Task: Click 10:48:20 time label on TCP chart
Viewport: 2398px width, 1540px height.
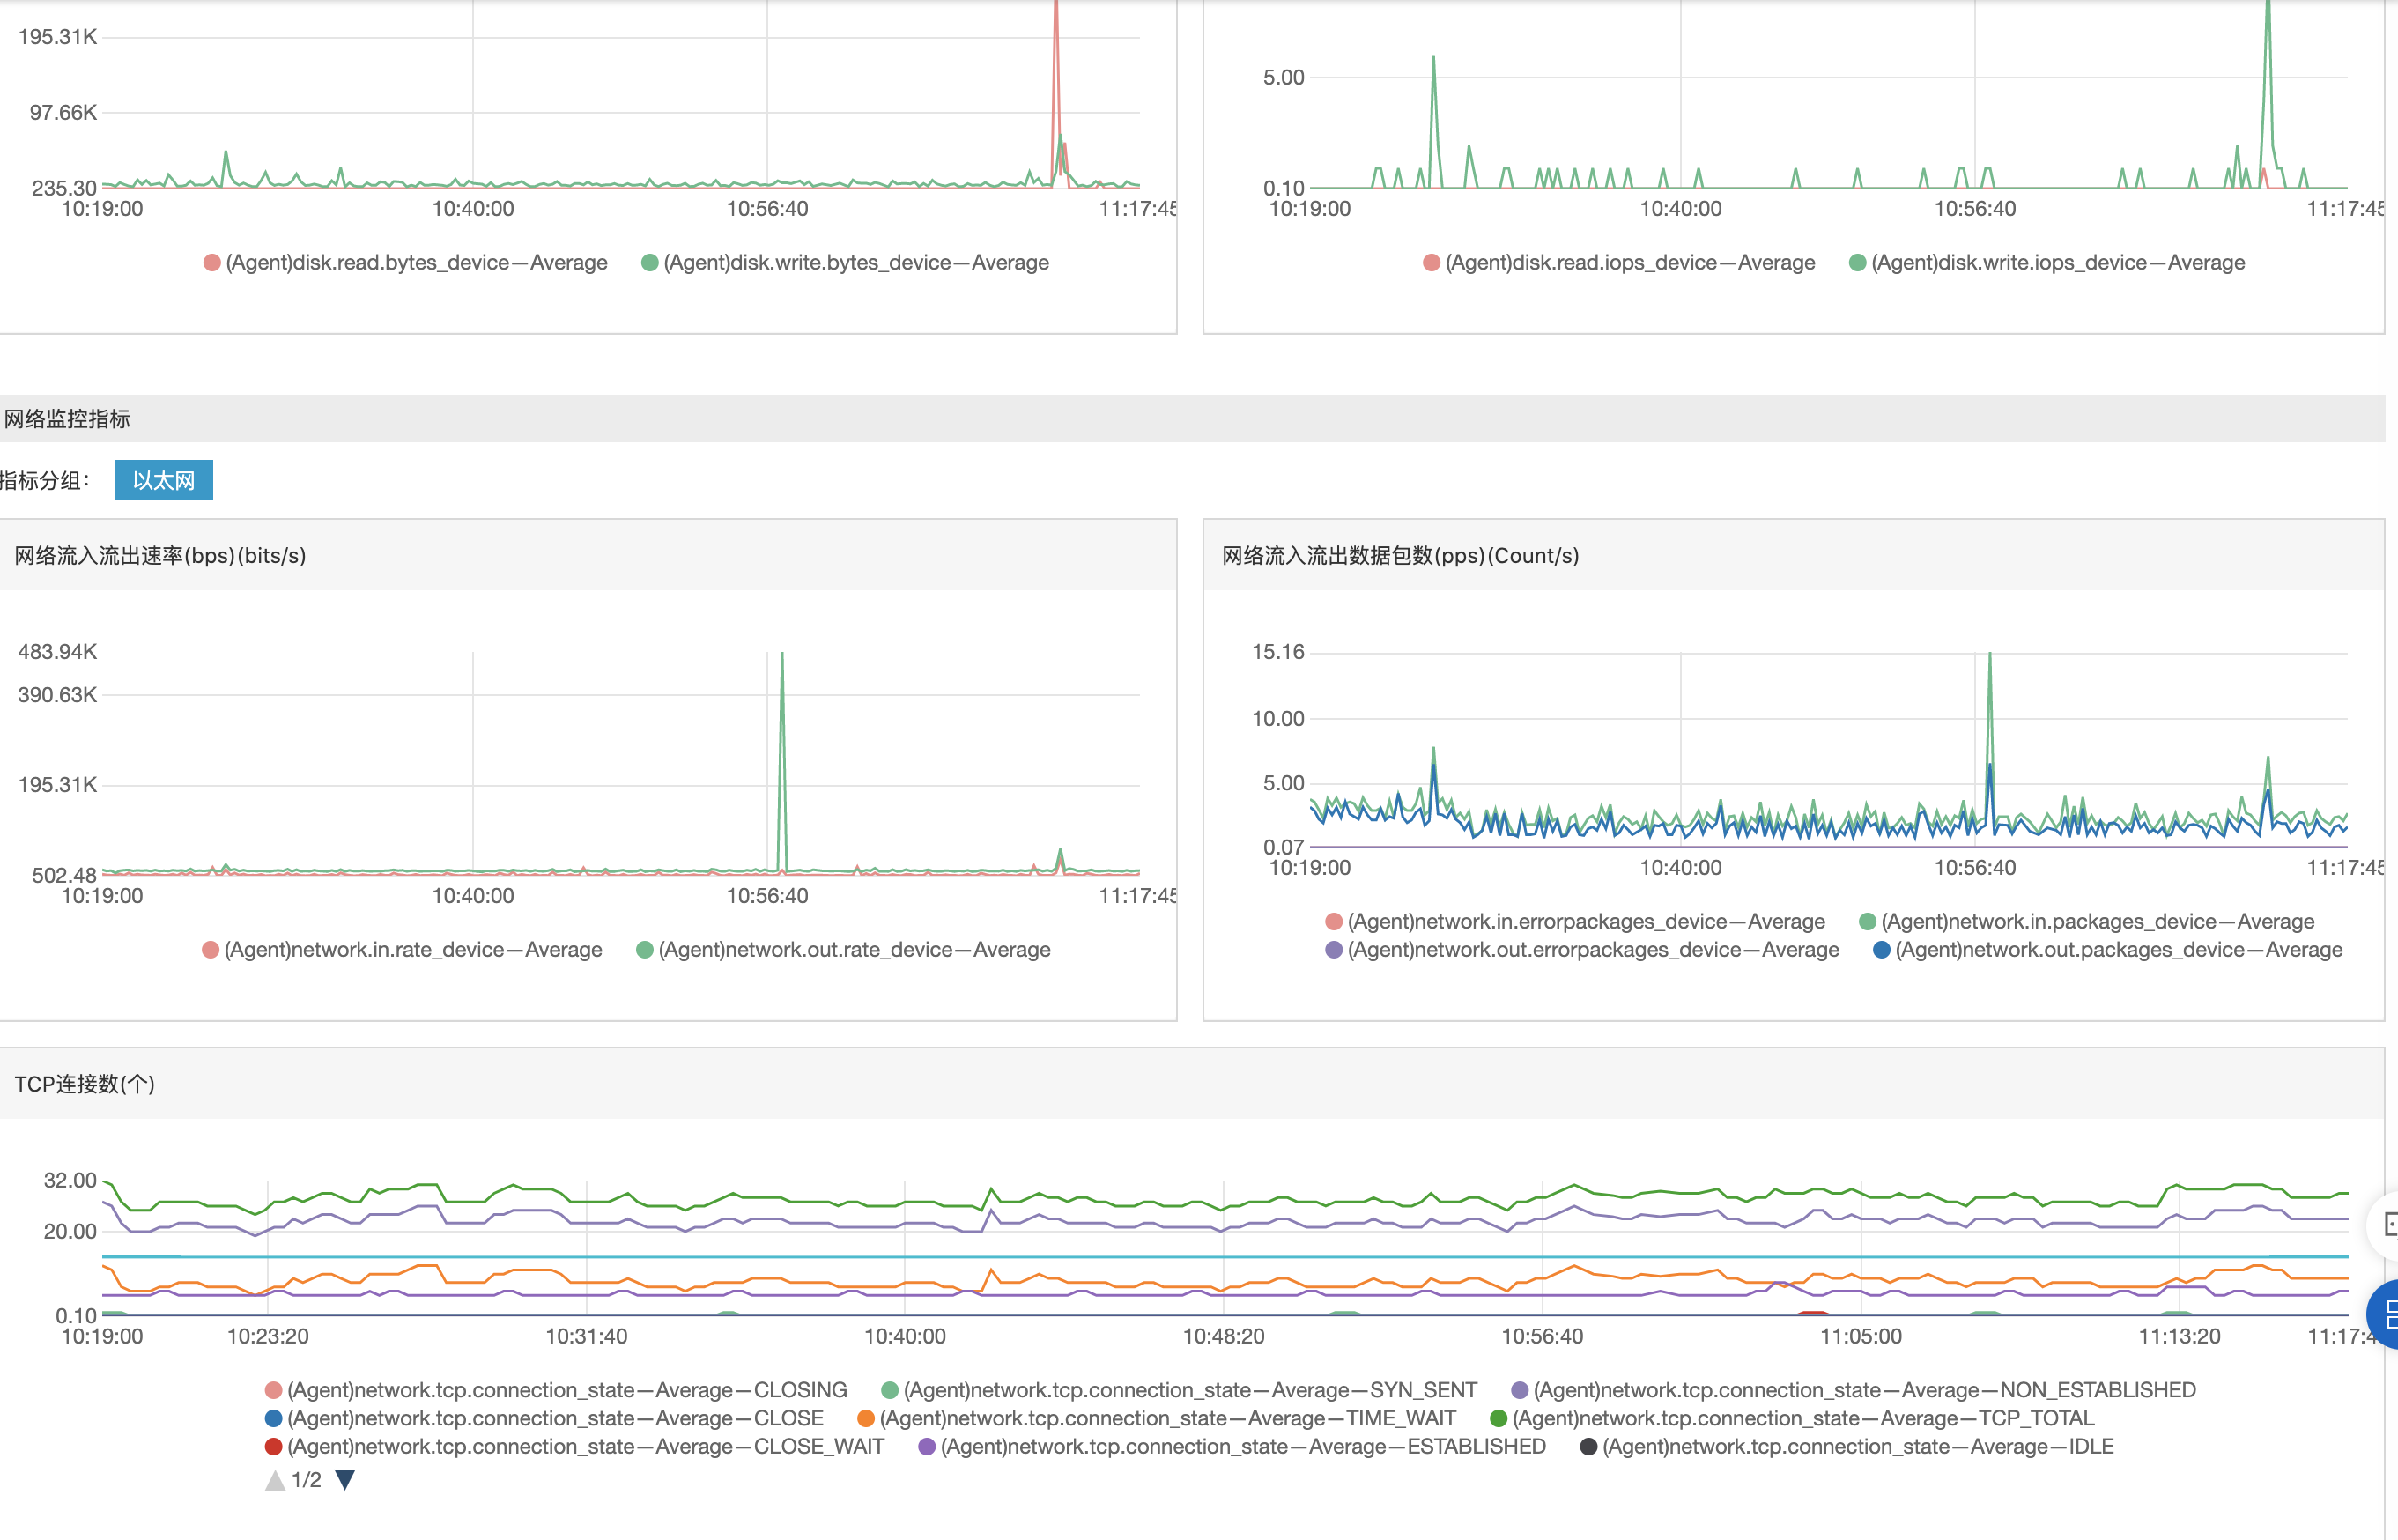Action: click(x=1224, y=1336)
